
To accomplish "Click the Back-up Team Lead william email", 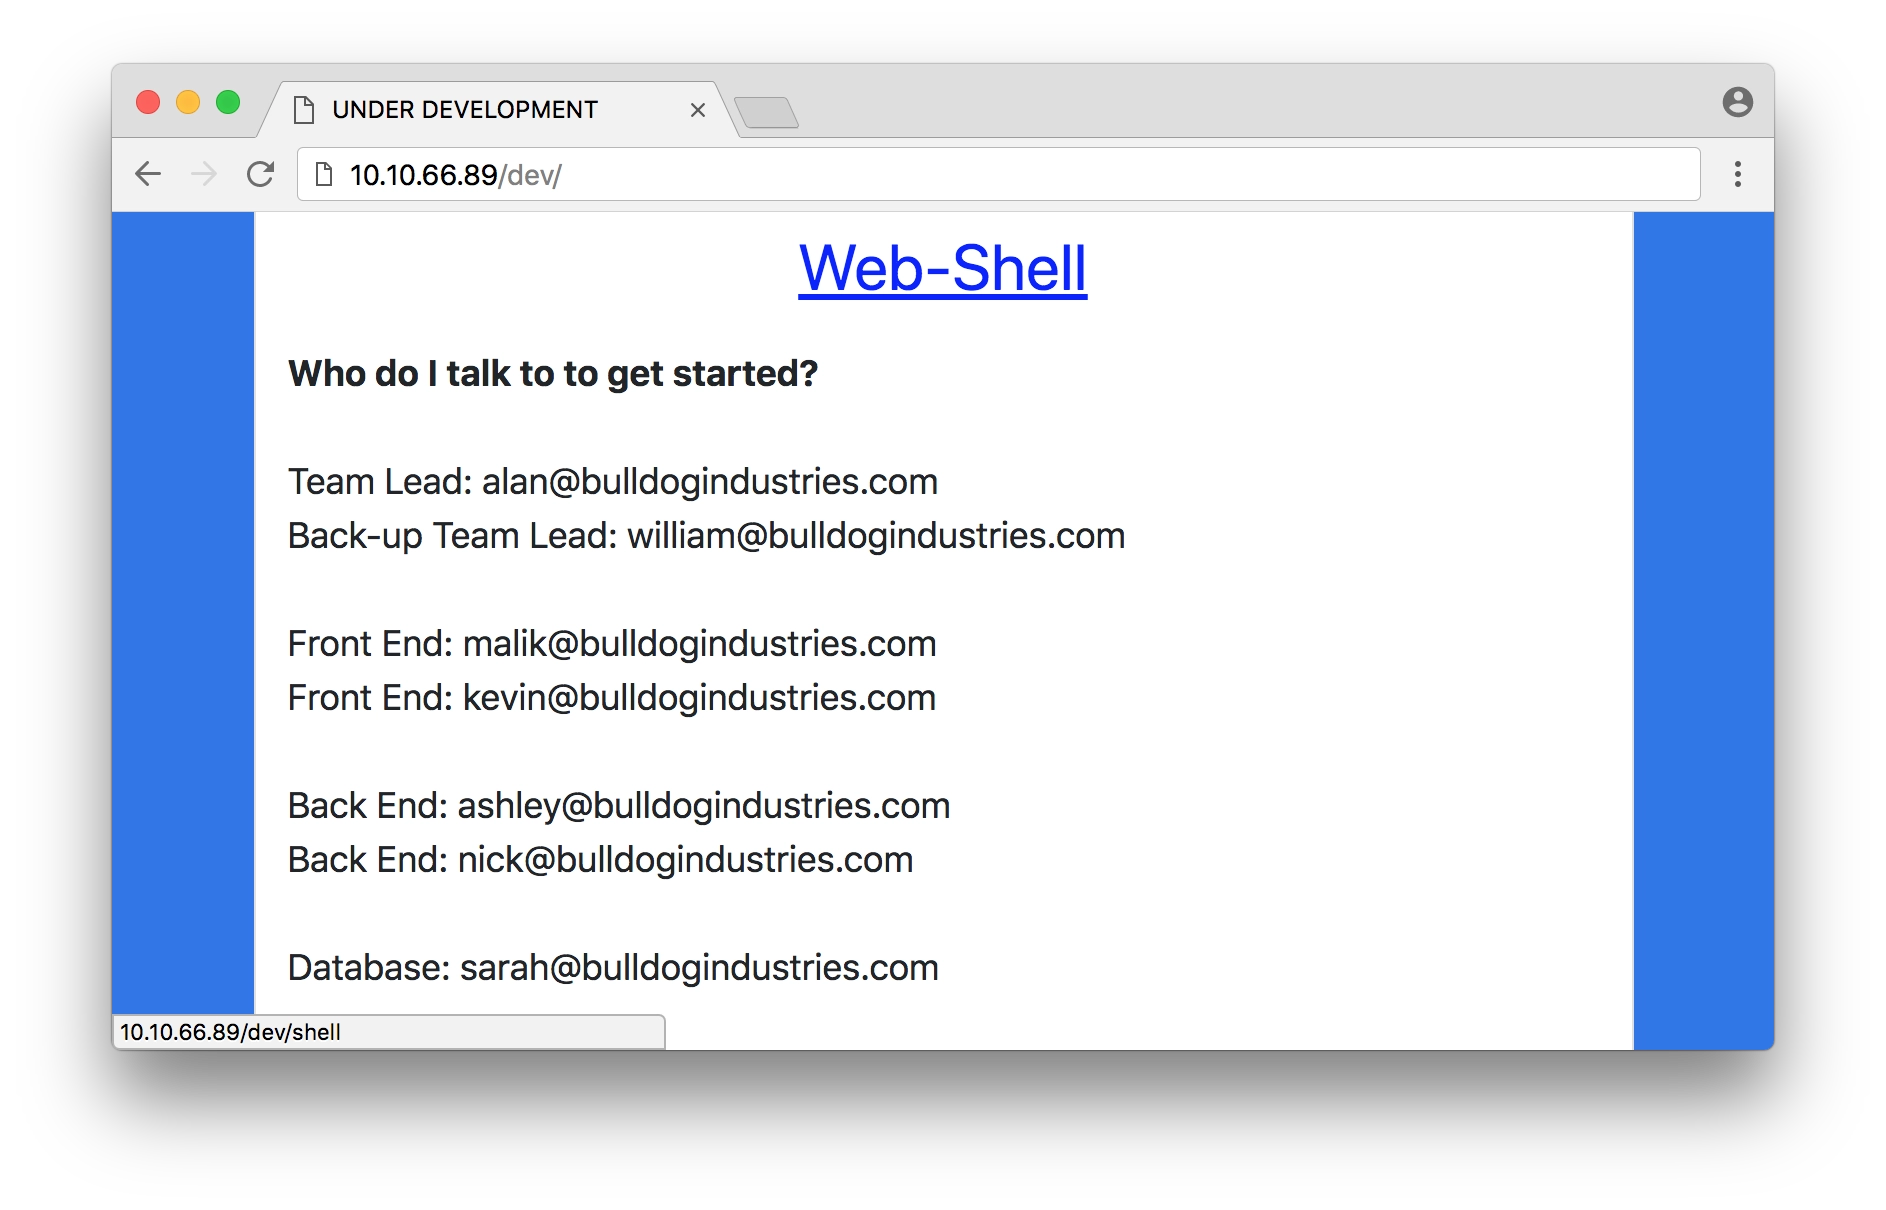I will click(876, 536).
